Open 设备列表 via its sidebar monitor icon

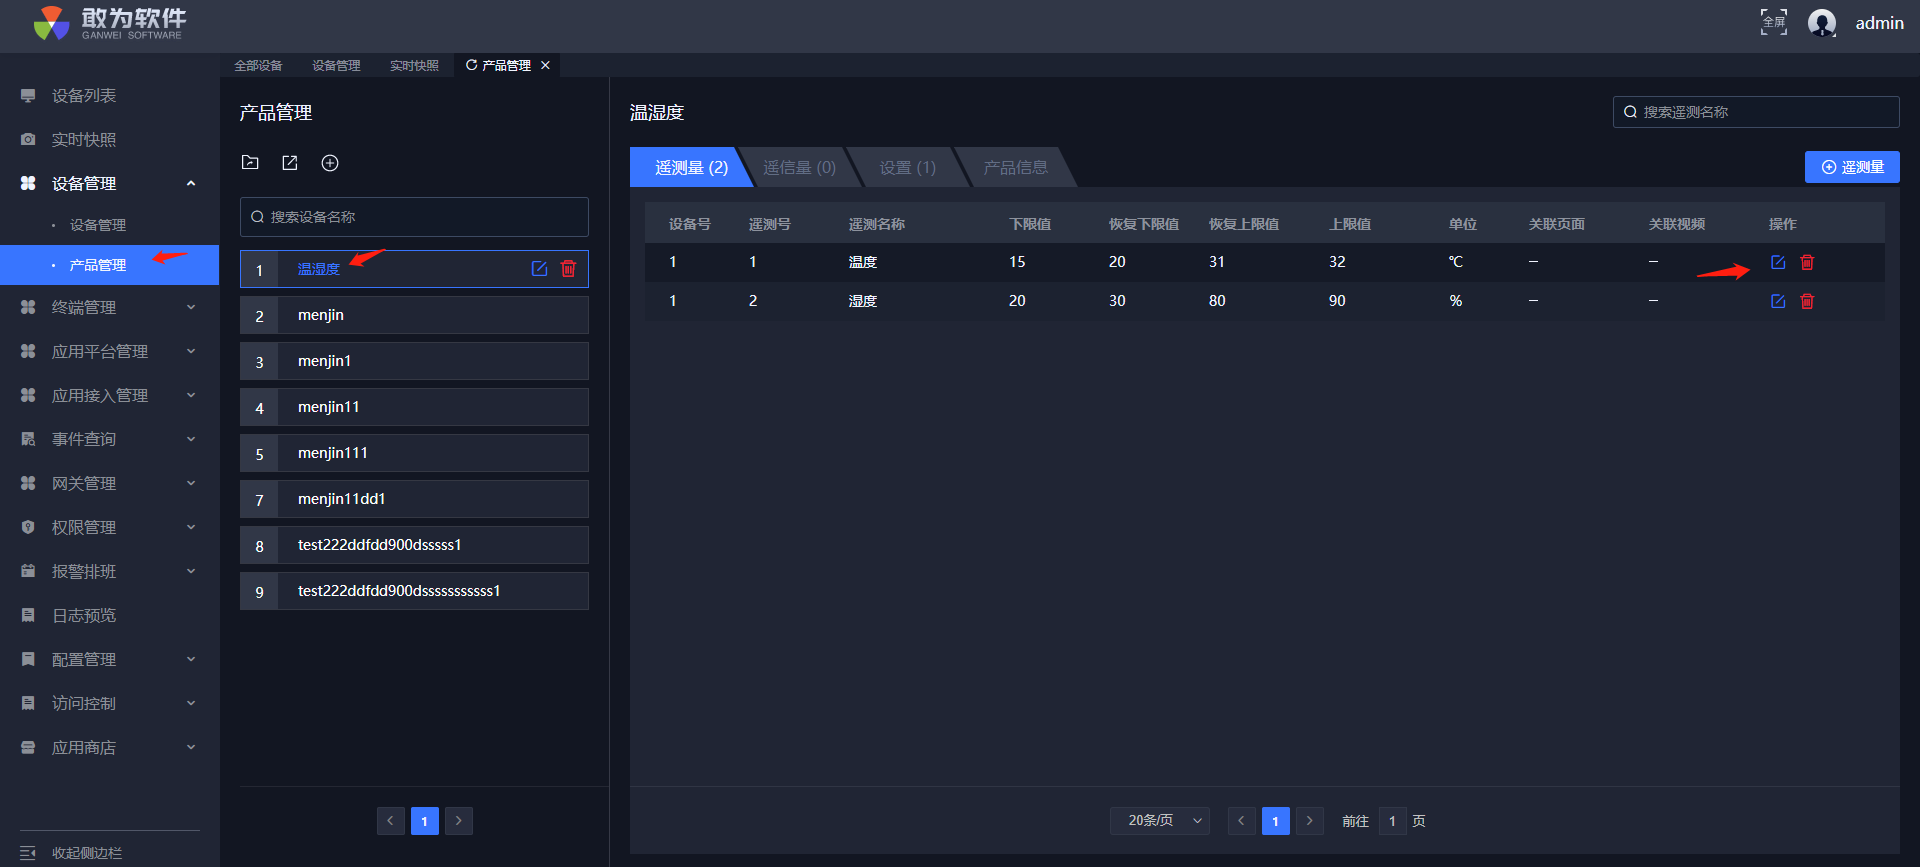pos(28,96)
